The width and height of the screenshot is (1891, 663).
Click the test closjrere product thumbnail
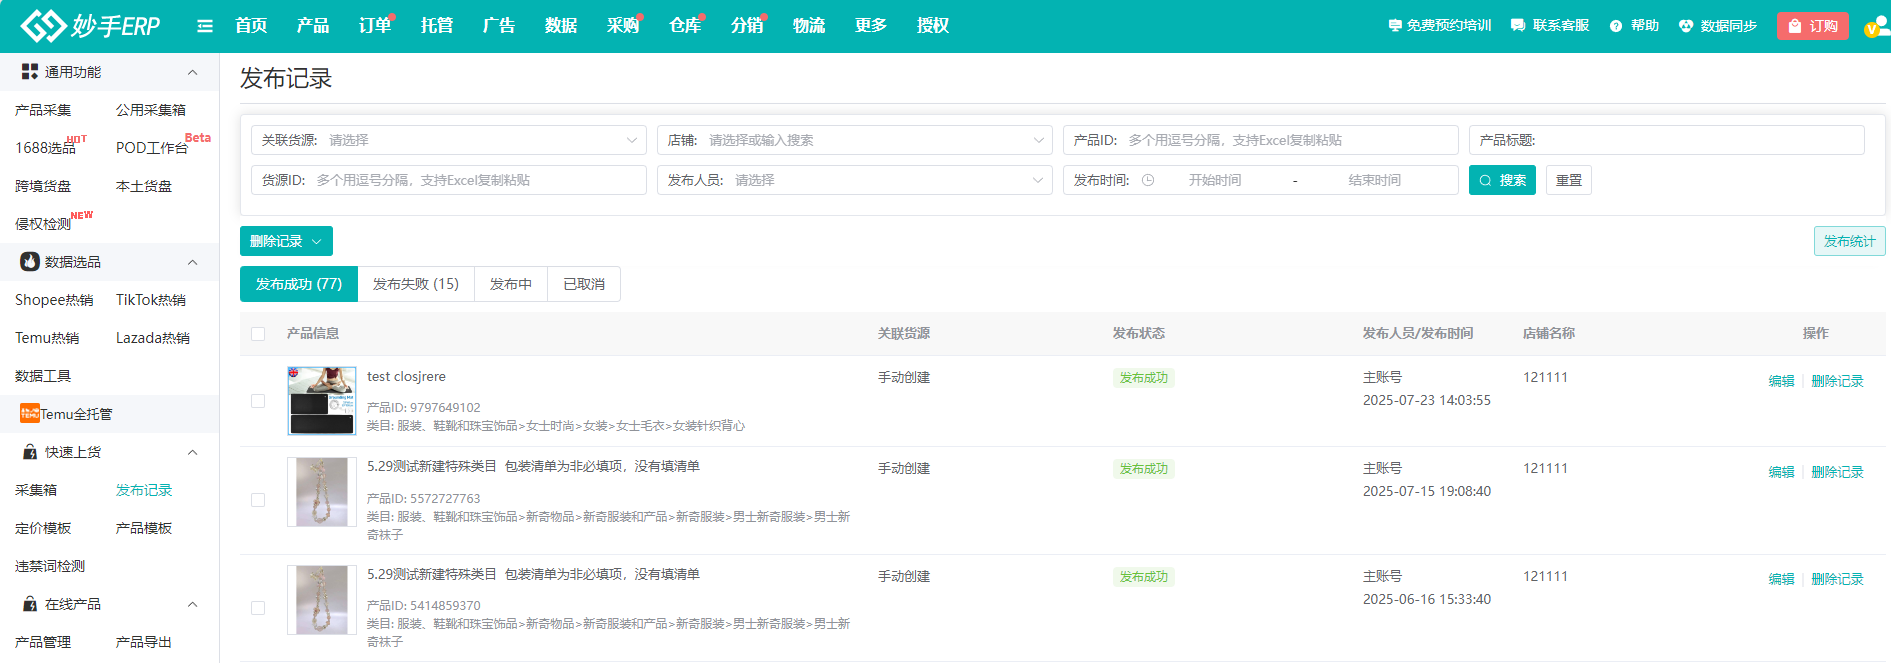click(321, 401)
